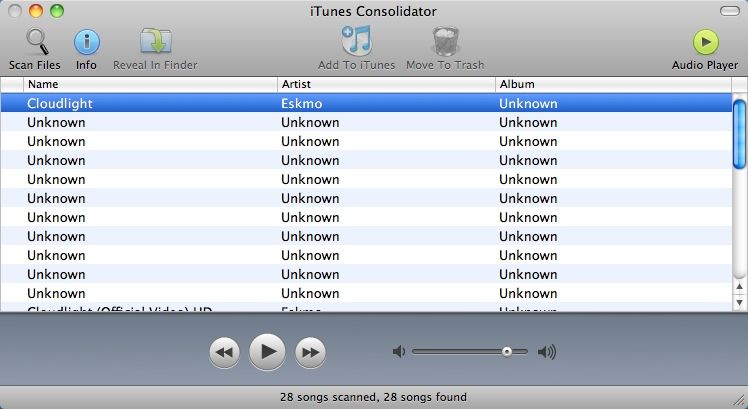Select the Cloudlight song row

click(x=366, y=103)
